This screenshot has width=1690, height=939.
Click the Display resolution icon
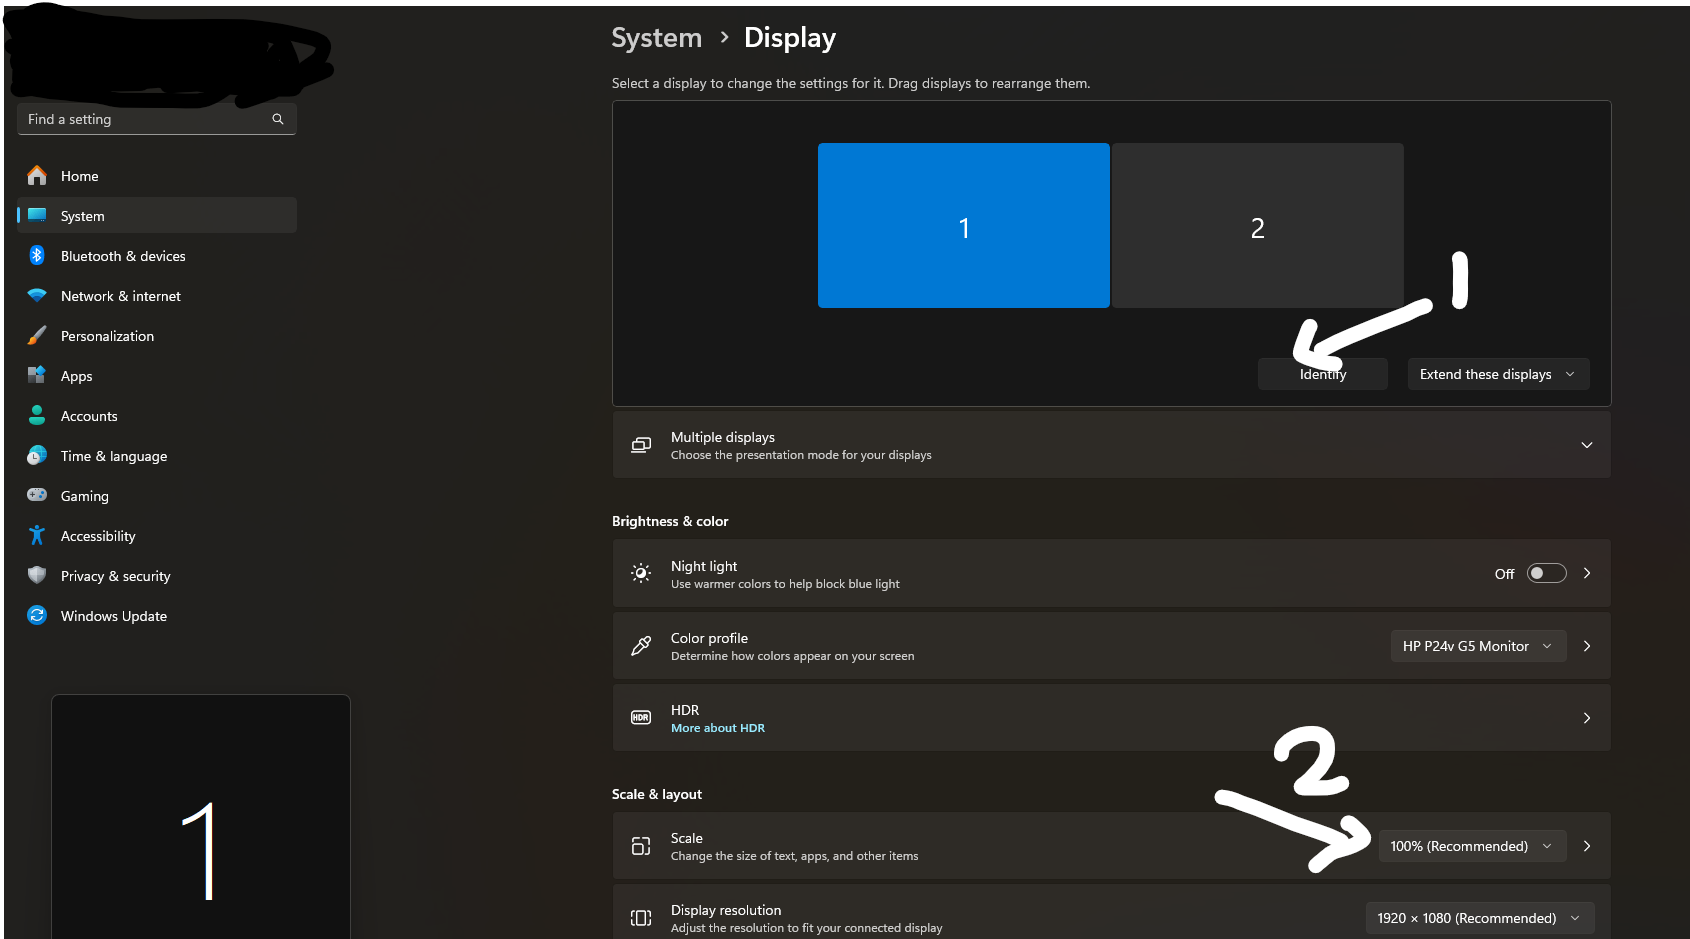[641, 918]
